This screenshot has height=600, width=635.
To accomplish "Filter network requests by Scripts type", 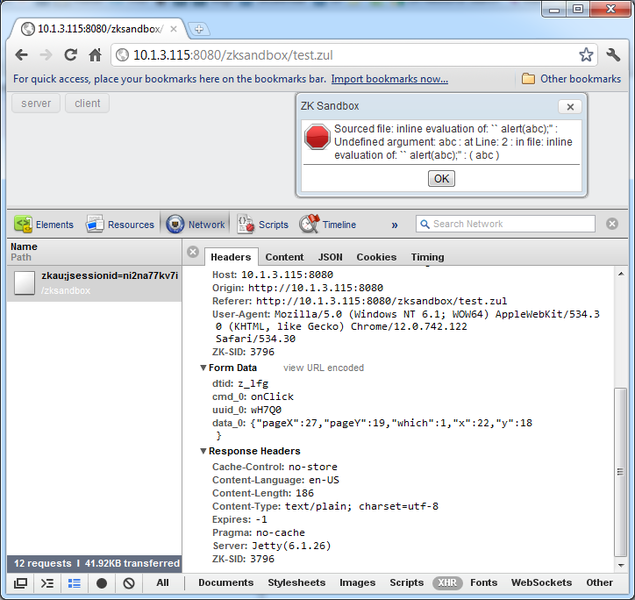I will tap(406, 583).
